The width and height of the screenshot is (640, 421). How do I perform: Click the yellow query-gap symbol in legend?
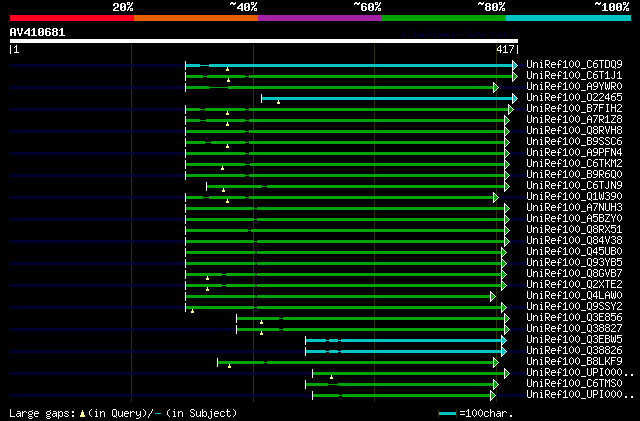pos(82,414)
